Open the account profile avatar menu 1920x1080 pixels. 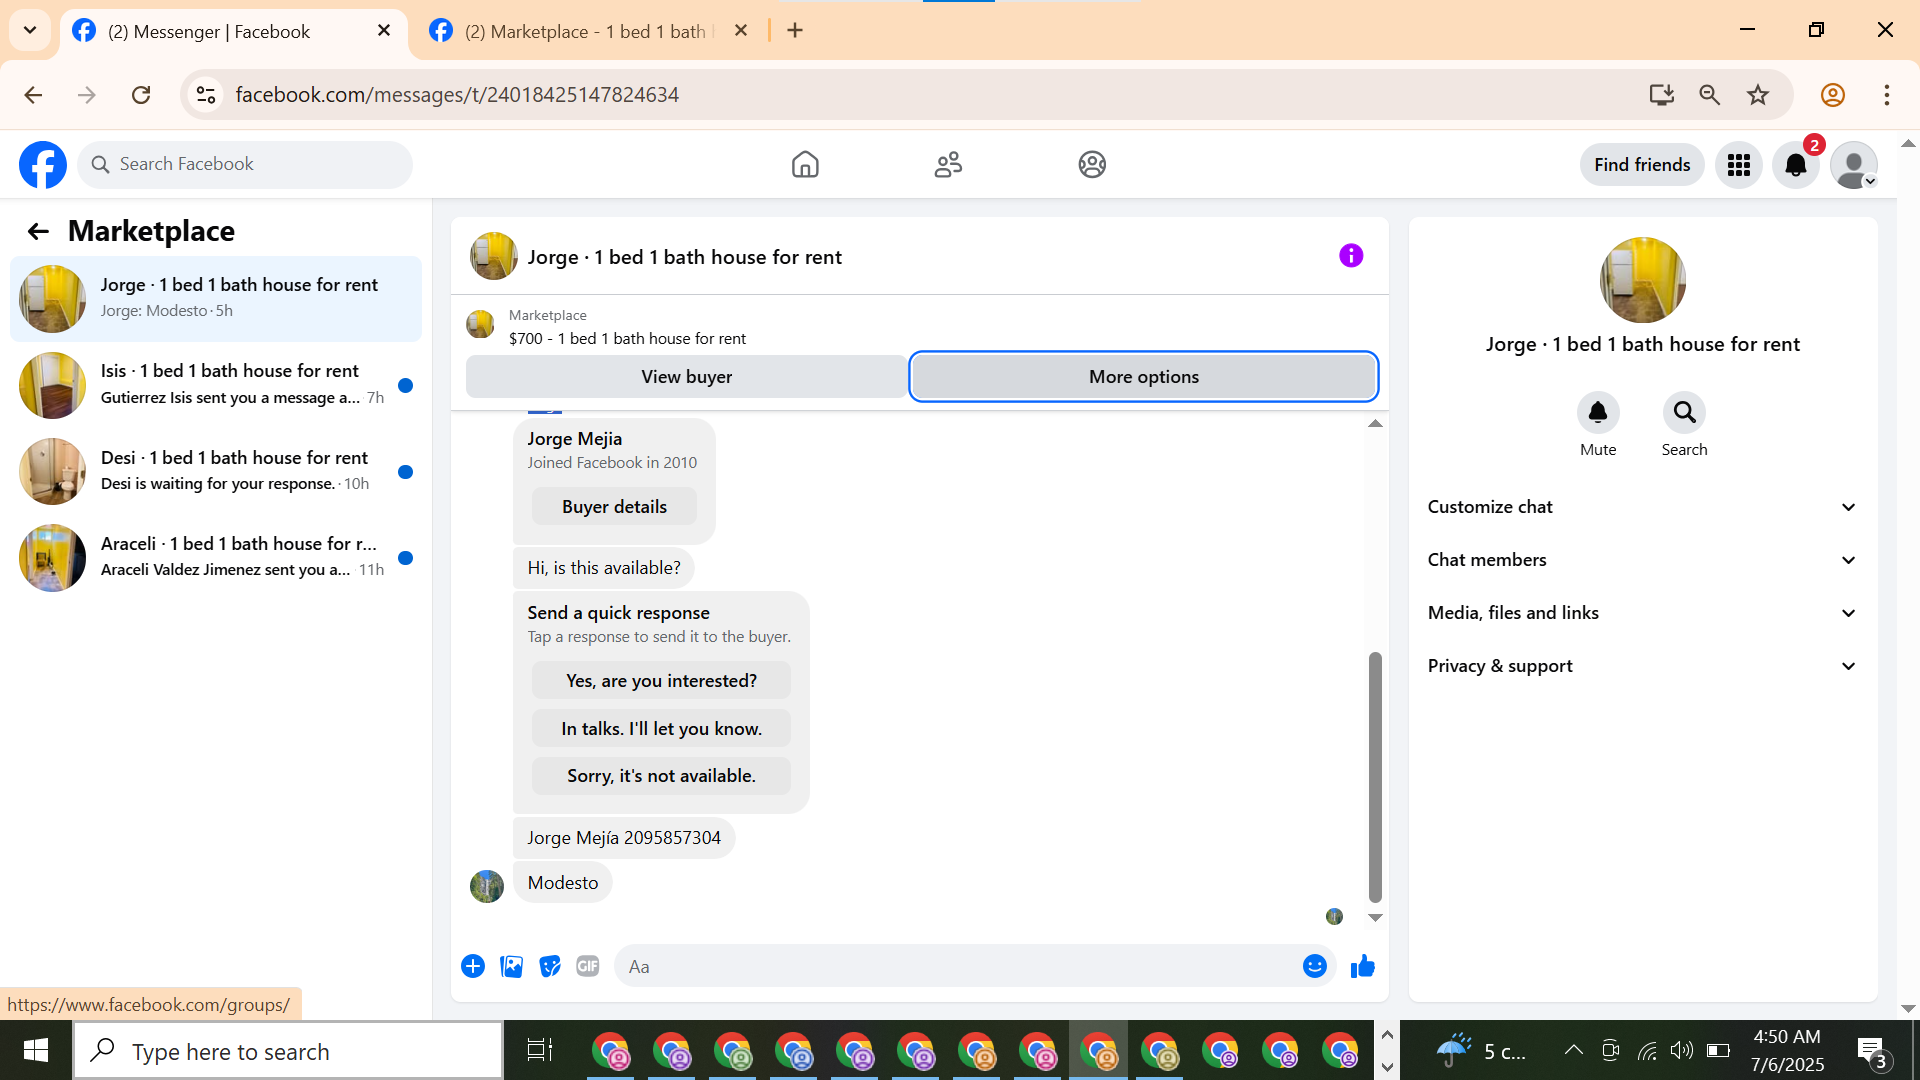point(1854,165)
